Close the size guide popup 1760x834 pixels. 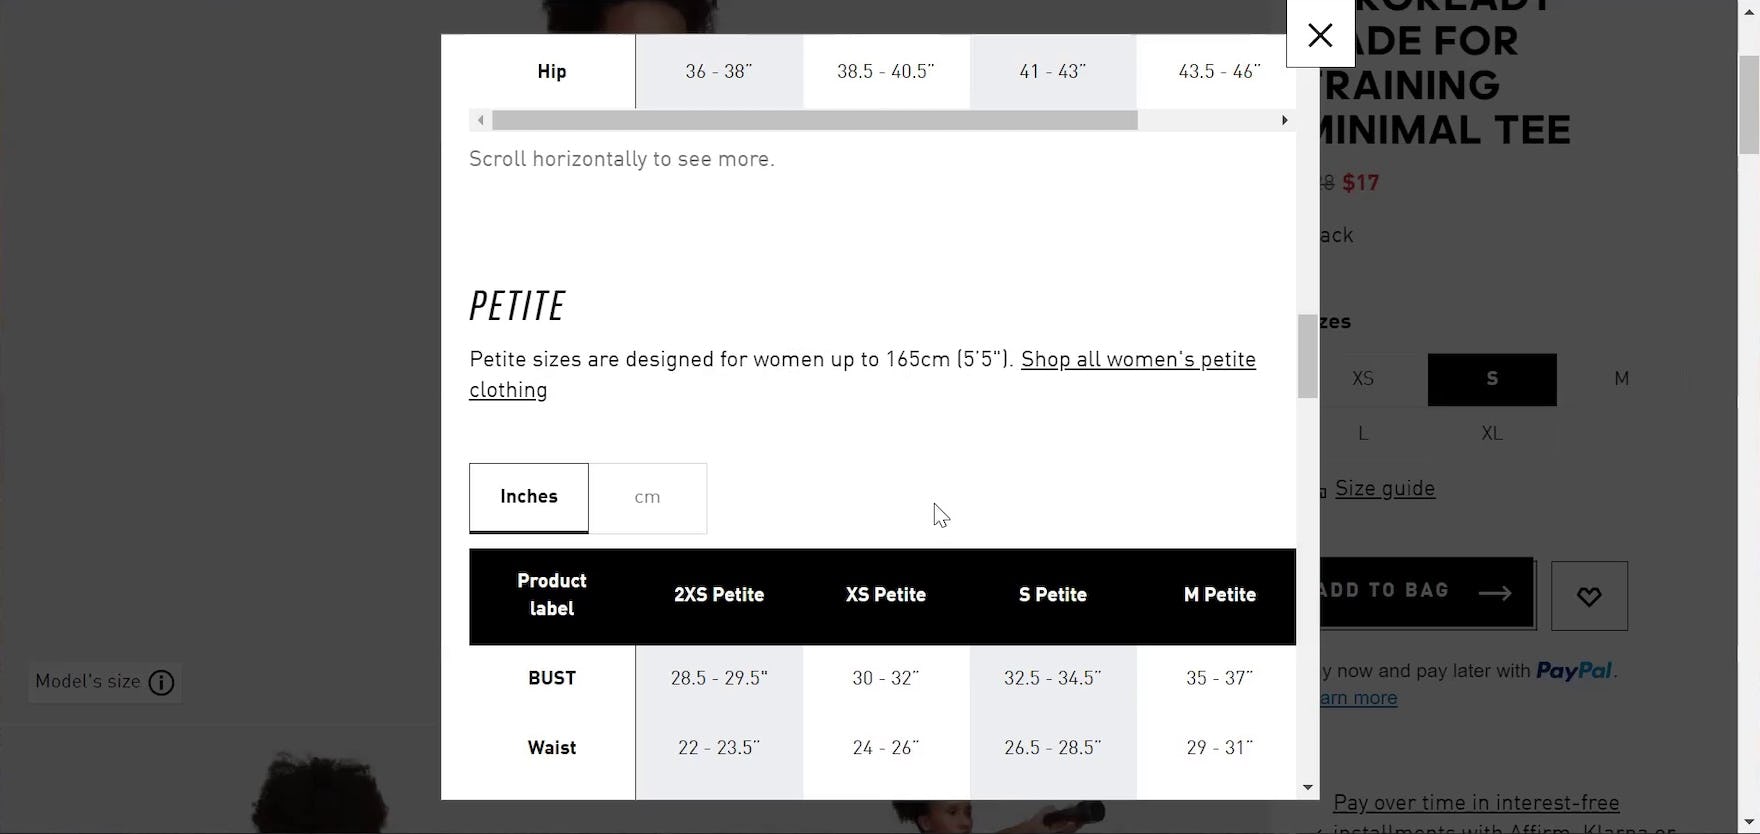(1320, 35)
